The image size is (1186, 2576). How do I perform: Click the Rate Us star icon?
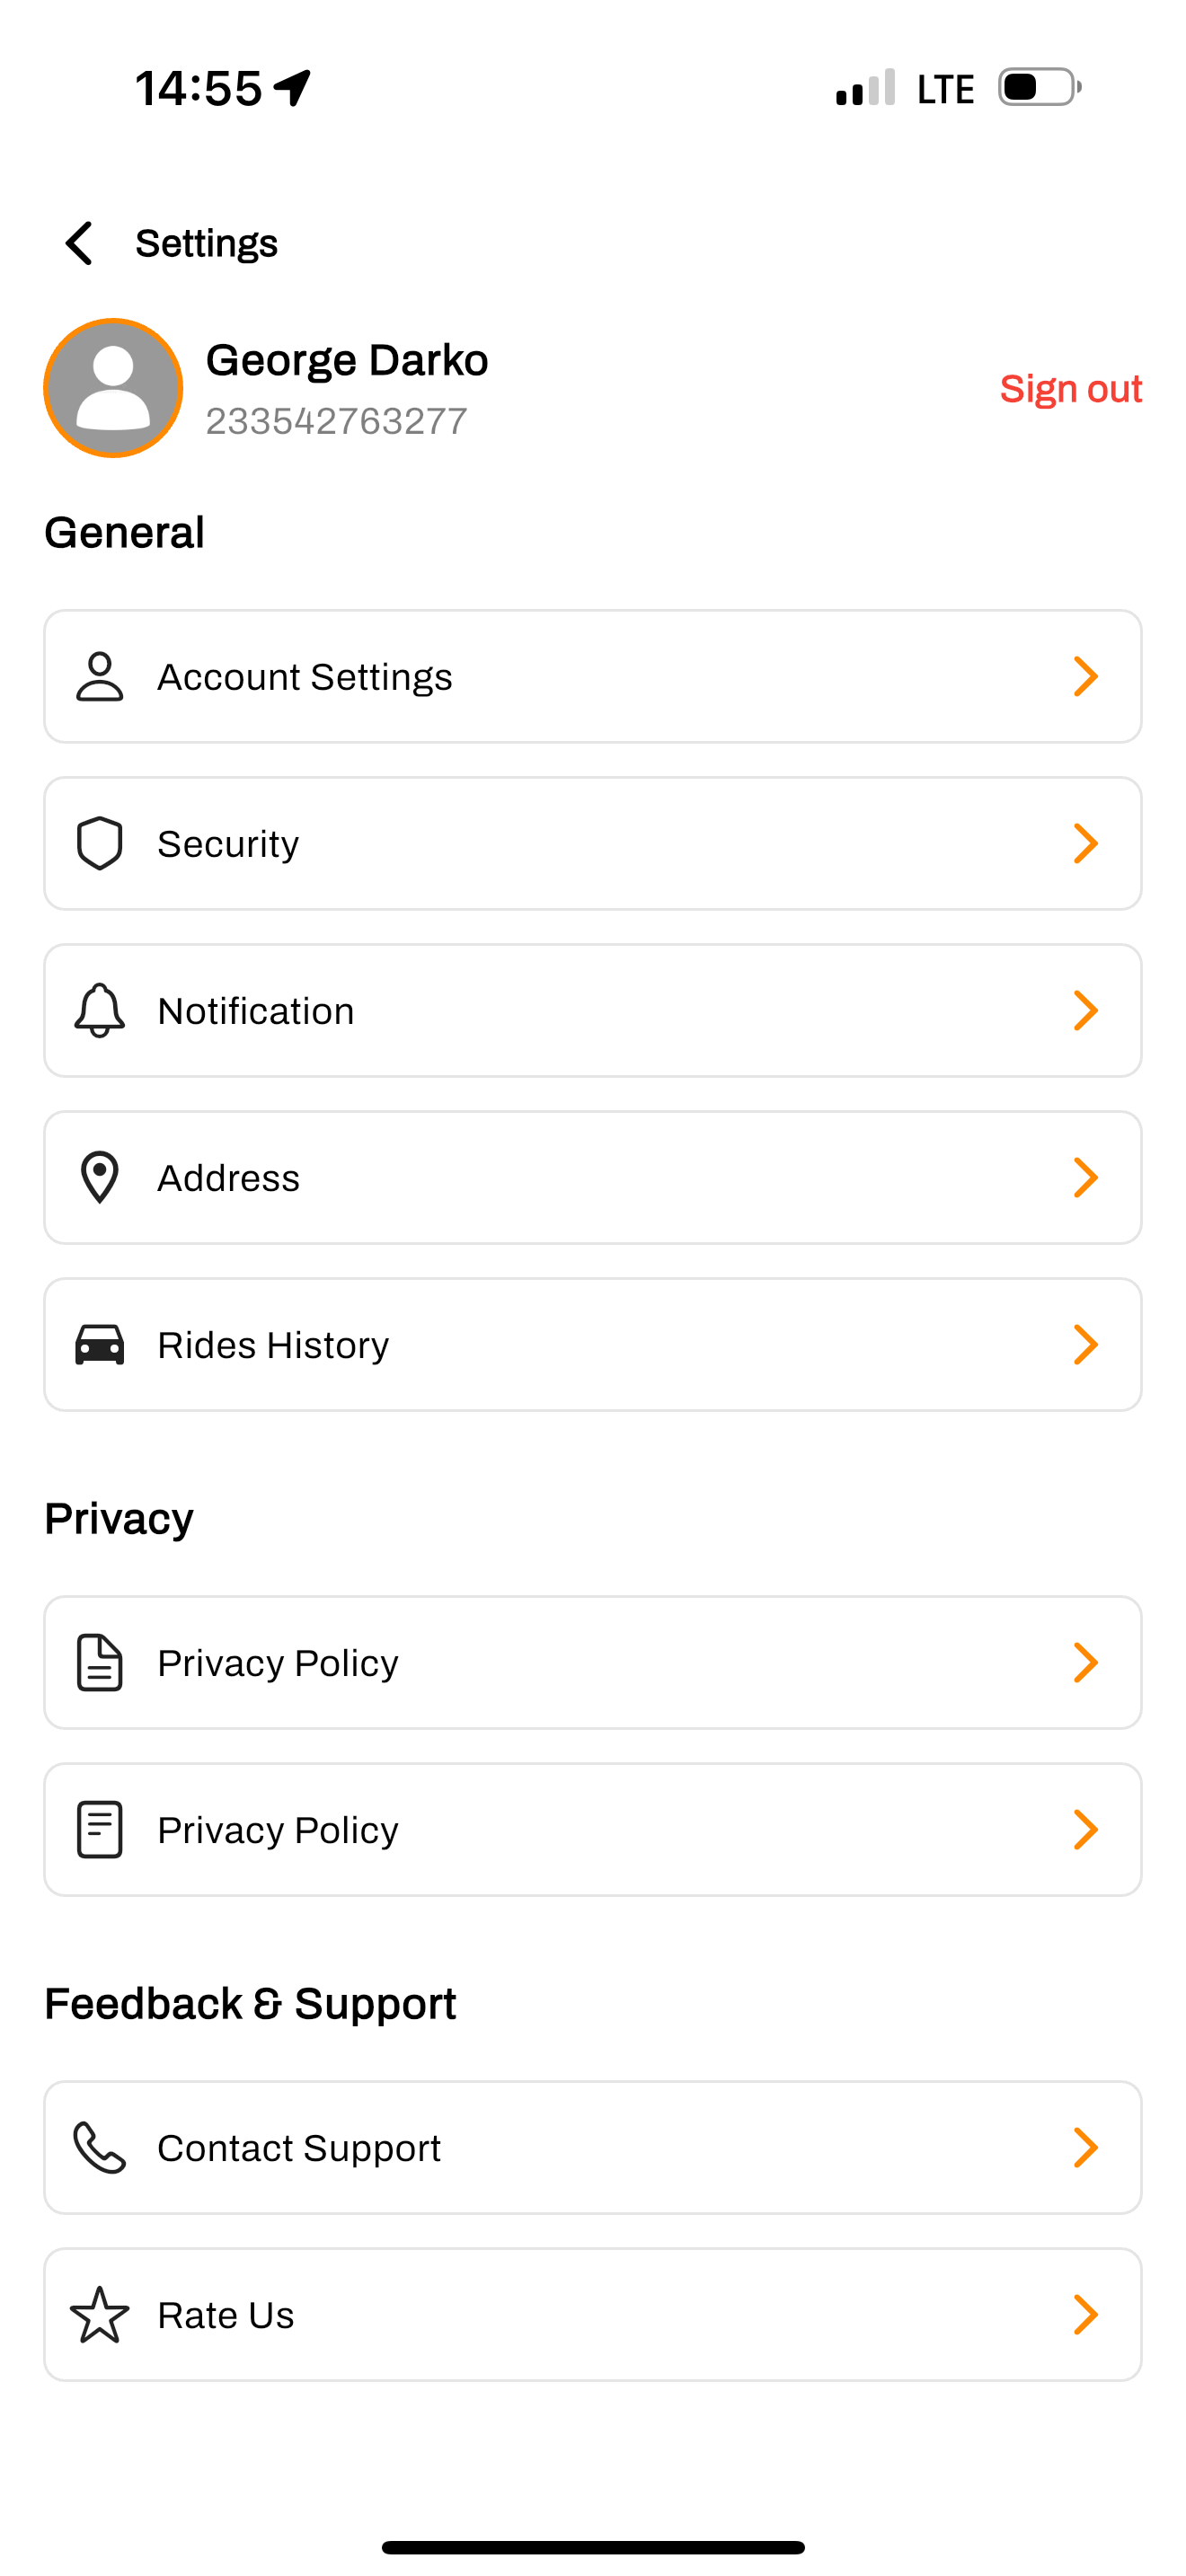[100, 2315]
